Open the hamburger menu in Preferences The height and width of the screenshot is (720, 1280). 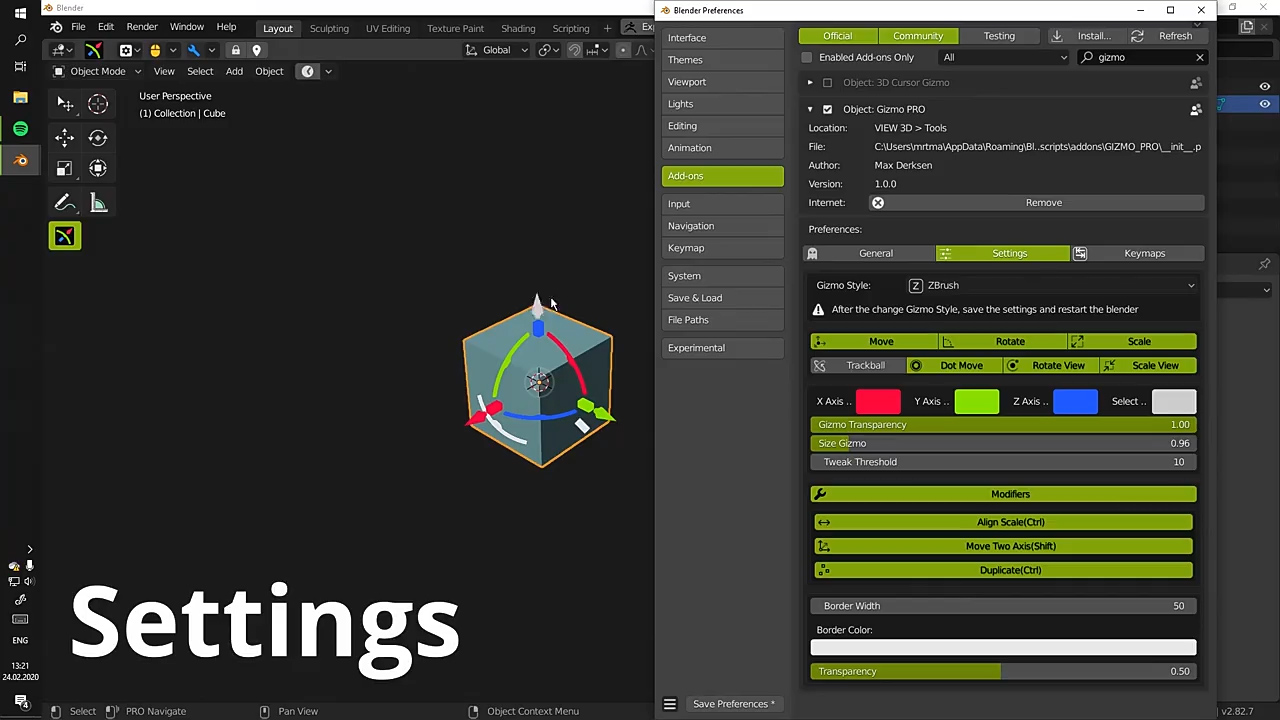(x=670, y=704)
